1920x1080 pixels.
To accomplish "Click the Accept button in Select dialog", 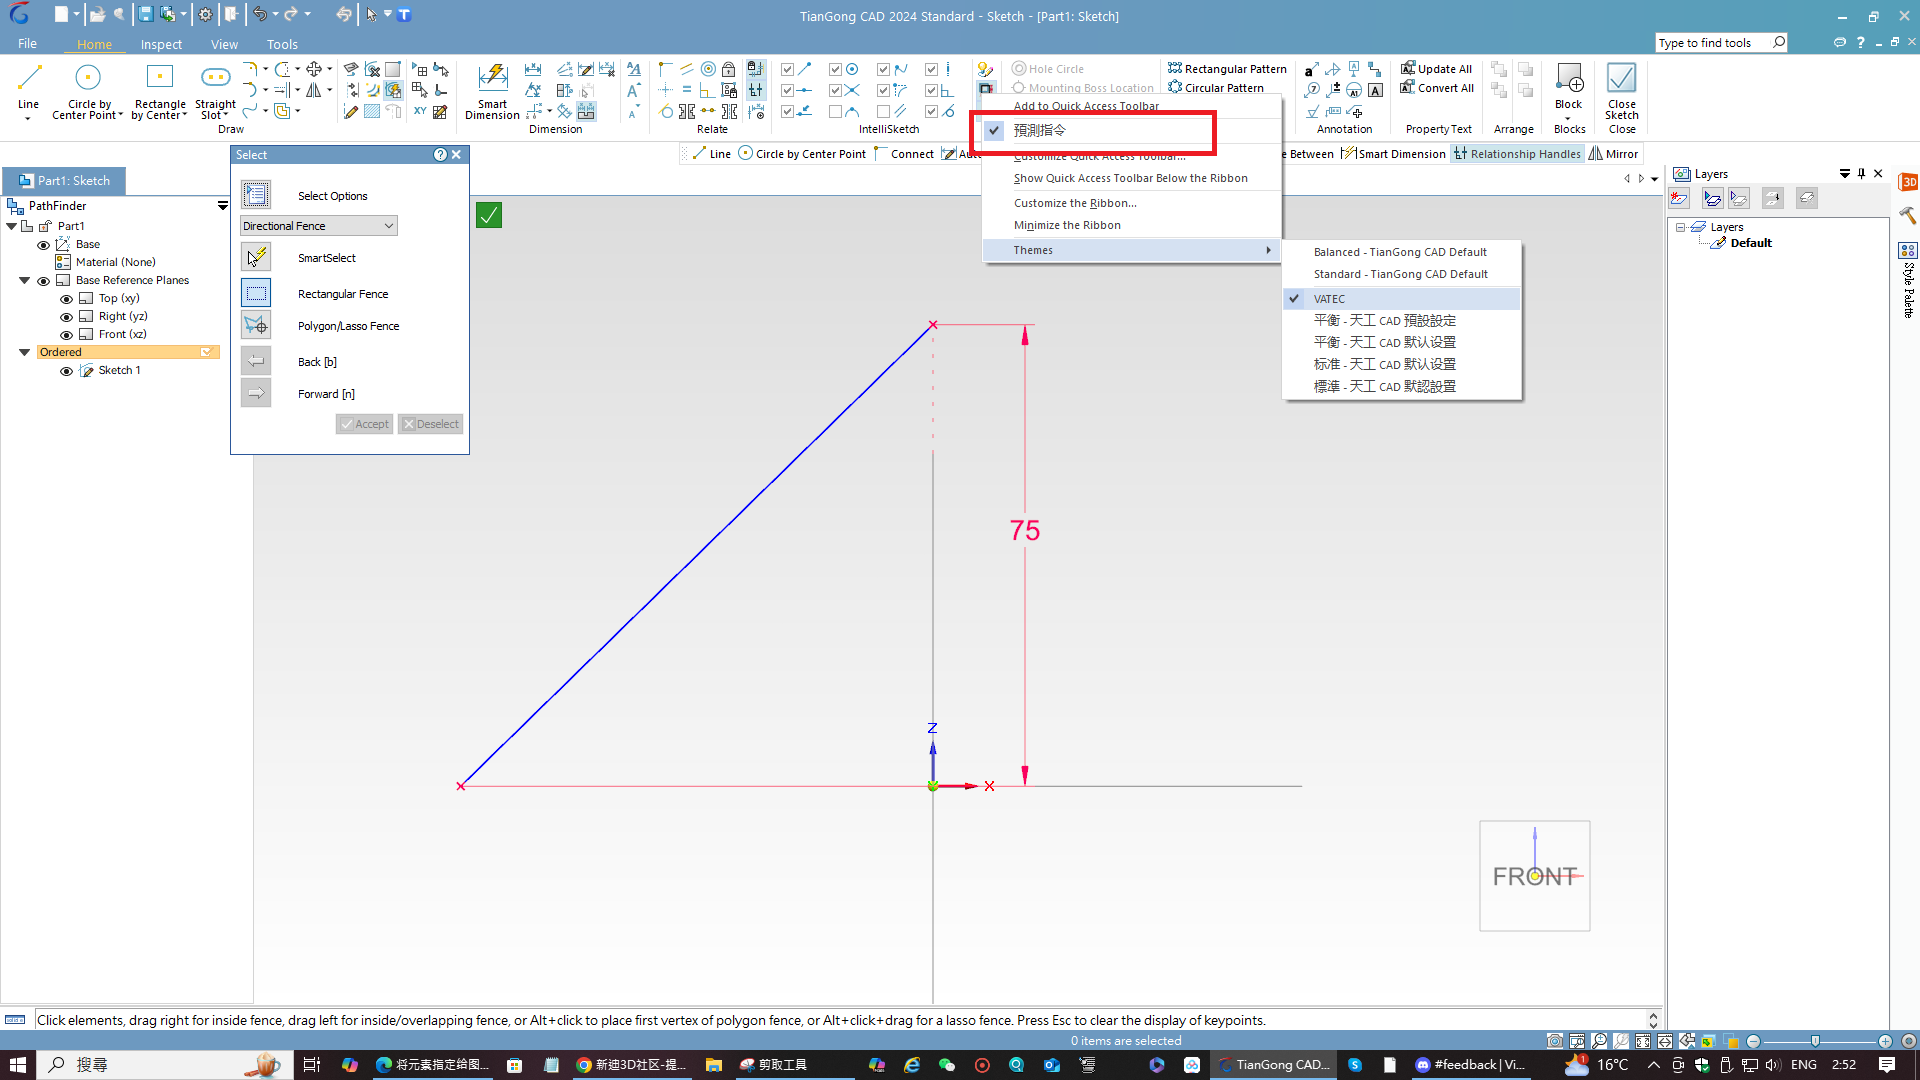I will click(364, 424).
